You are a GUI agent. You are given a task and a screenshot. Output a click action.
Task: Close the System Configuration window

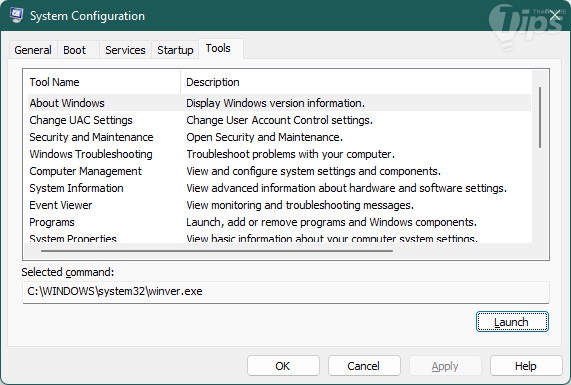pos(555,16)
